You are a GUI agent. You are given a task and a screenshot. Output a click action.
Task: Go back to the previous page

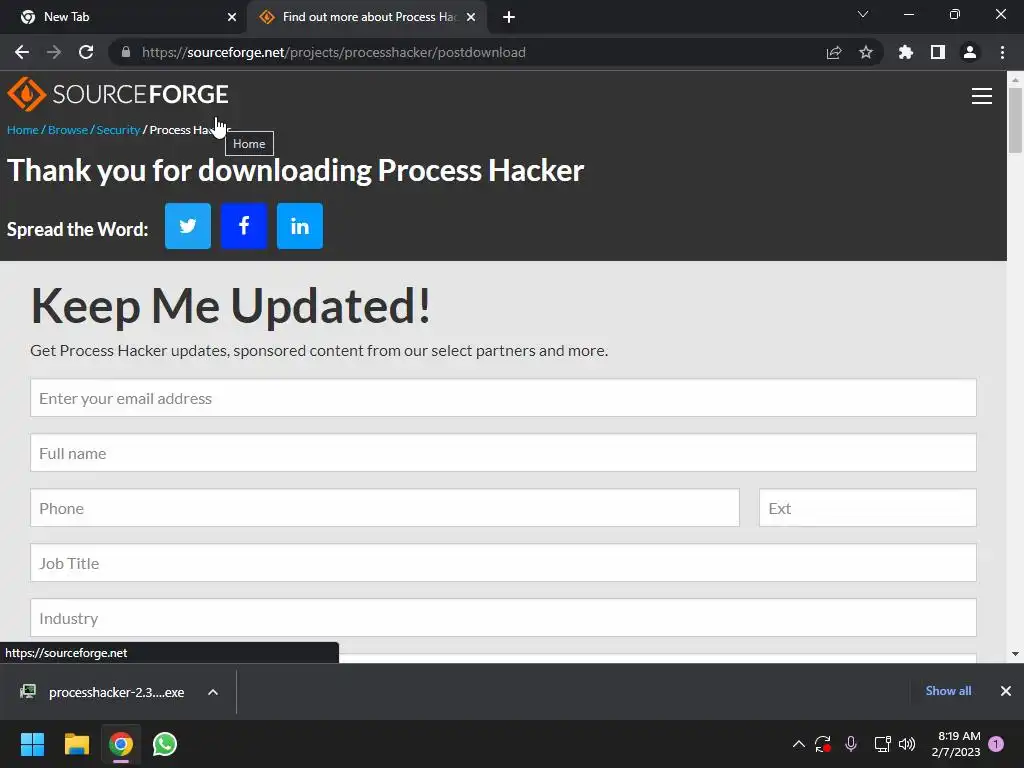pyautogui.click(x=22, y=52)
